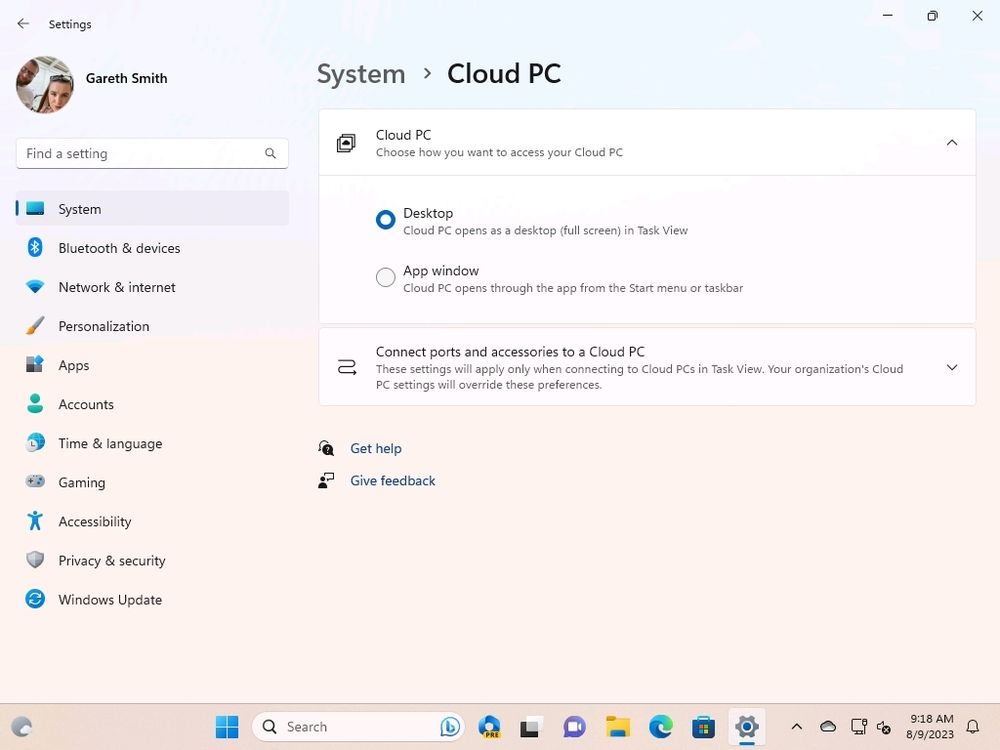Click the Settings gear taskbar icon
This screenshot has width=1000, height=750.
(x=747, y=727)
